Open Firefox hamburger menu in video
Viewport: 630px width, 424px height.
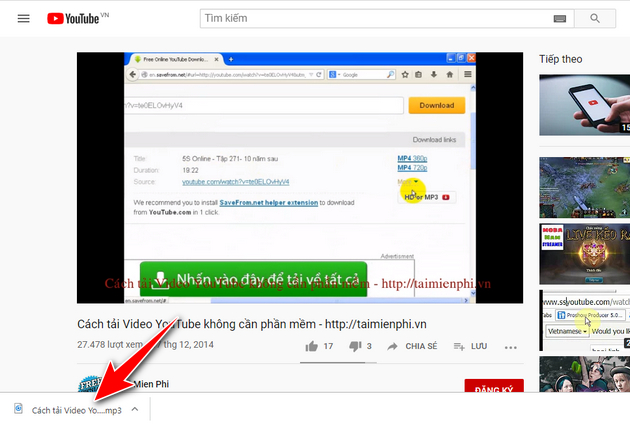(x=468, y=74)
